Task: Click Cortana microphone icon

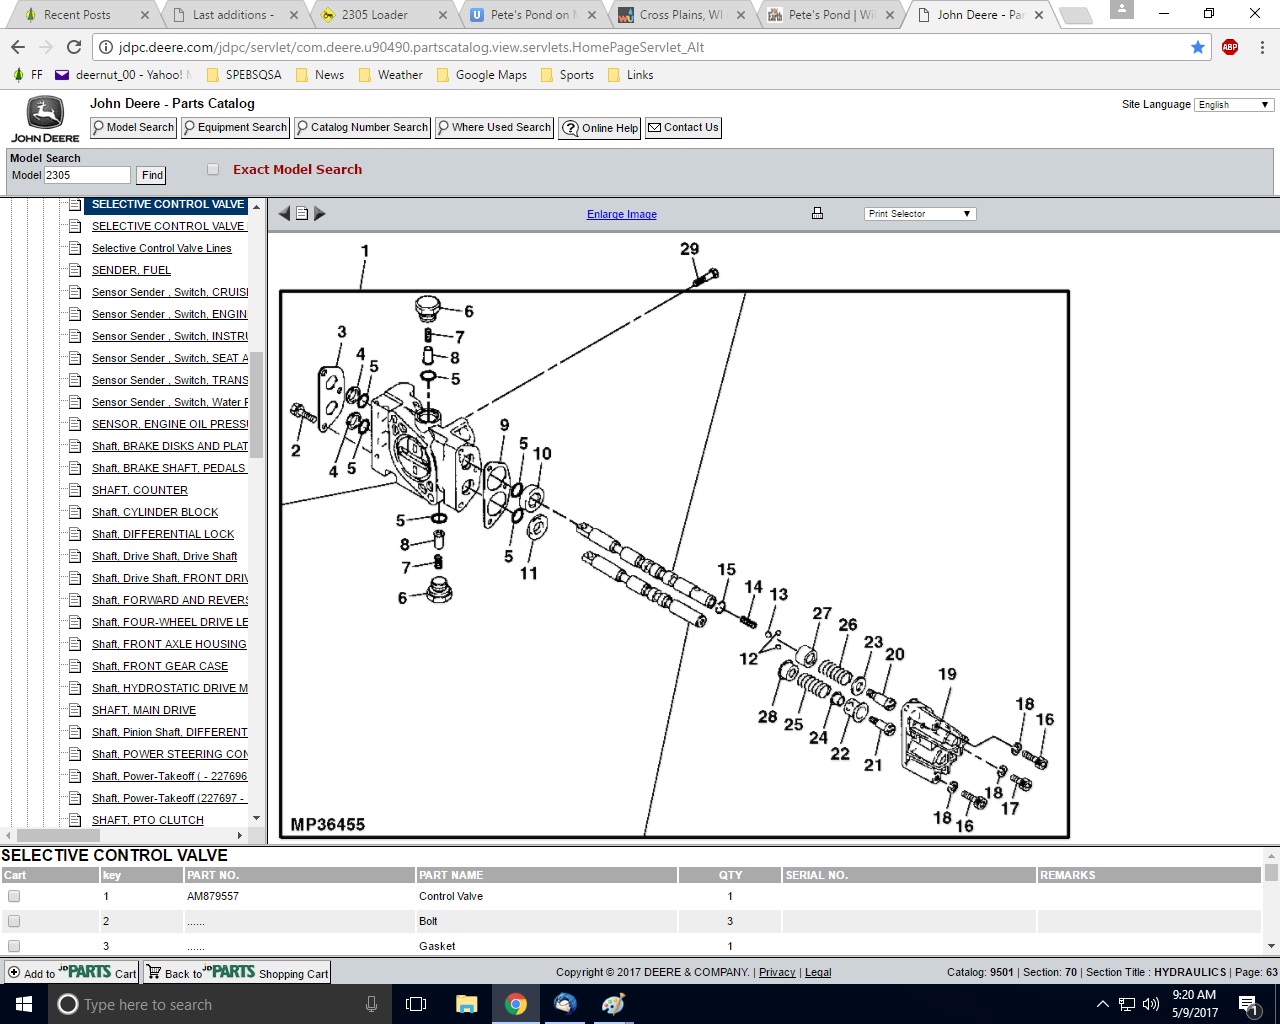Action: (x=371, y=1004)
